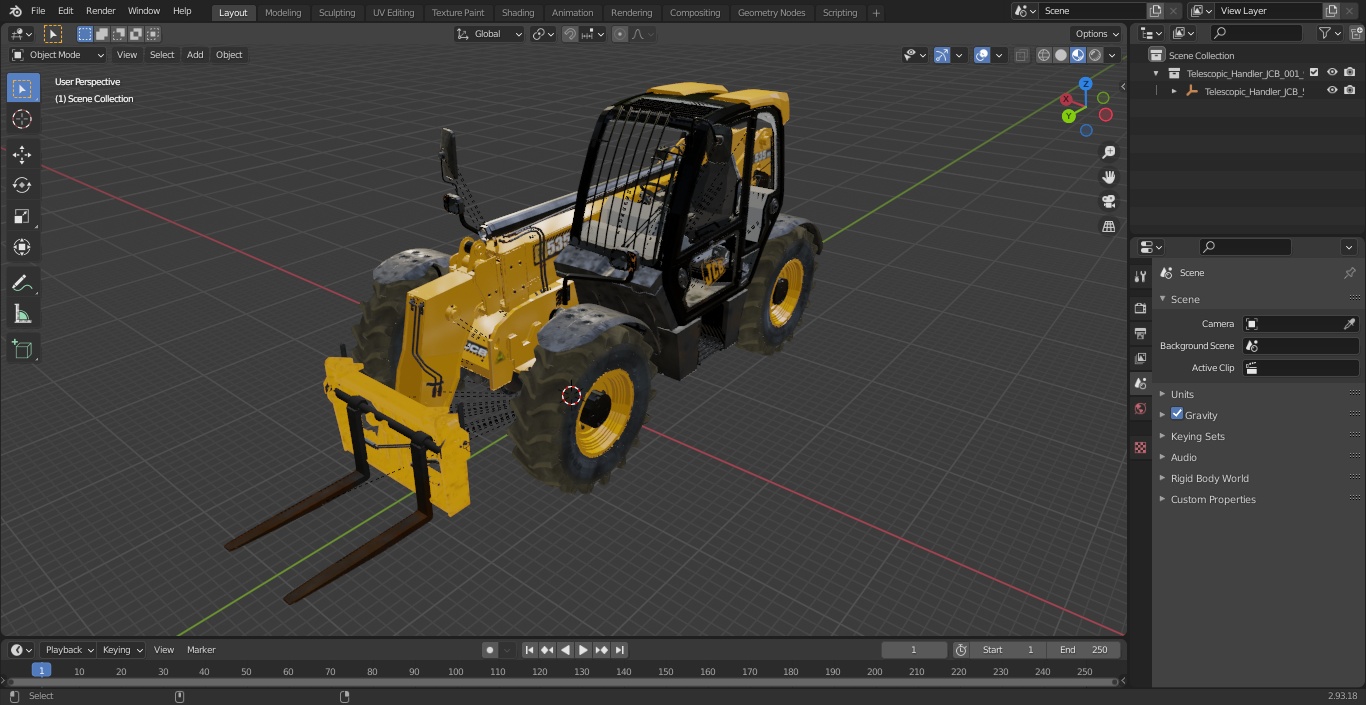The image size is (1366, 705).
Task: Click the End frame field
Action: [1083, 650]
